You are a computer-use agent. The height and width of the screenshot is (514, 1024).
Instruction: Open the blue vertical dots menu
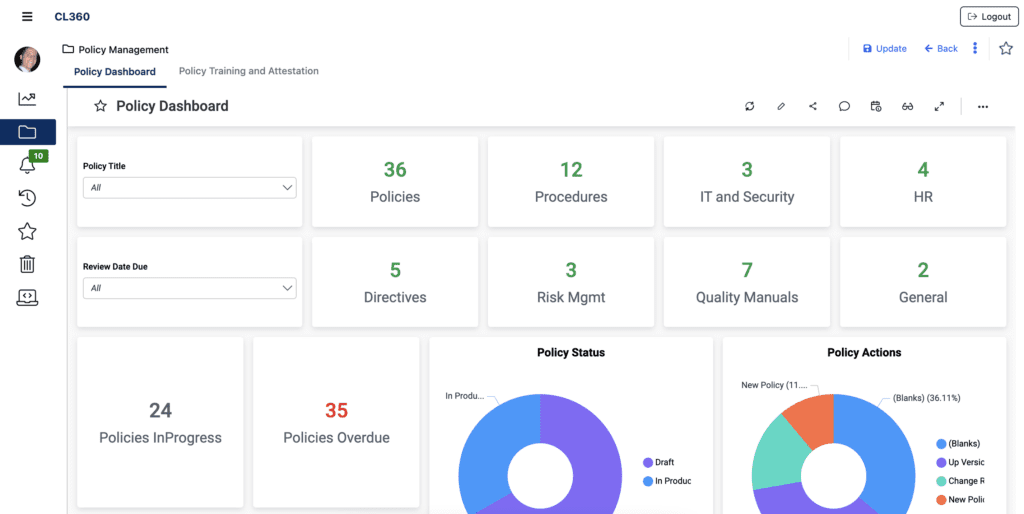click(x=975, y=48)
